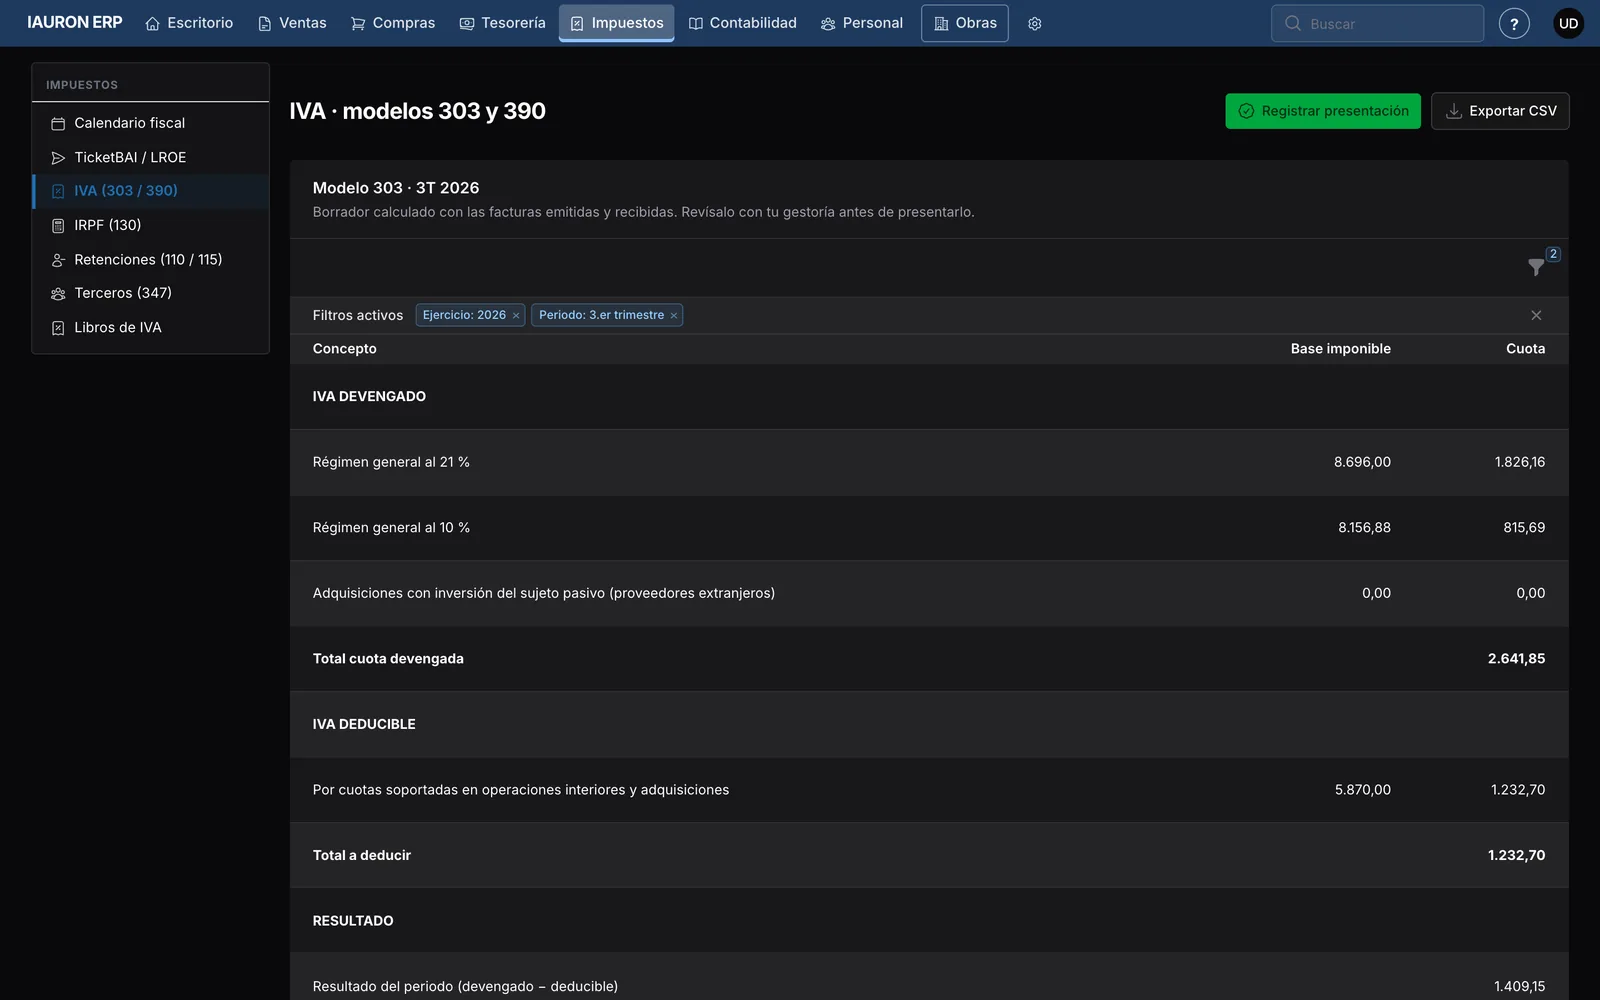Select the Adquisiciones con inversión del sujeto pasivo row
Viewport: 1600px width, 1000px height.
pyautogui.click(x=929, y=593)
